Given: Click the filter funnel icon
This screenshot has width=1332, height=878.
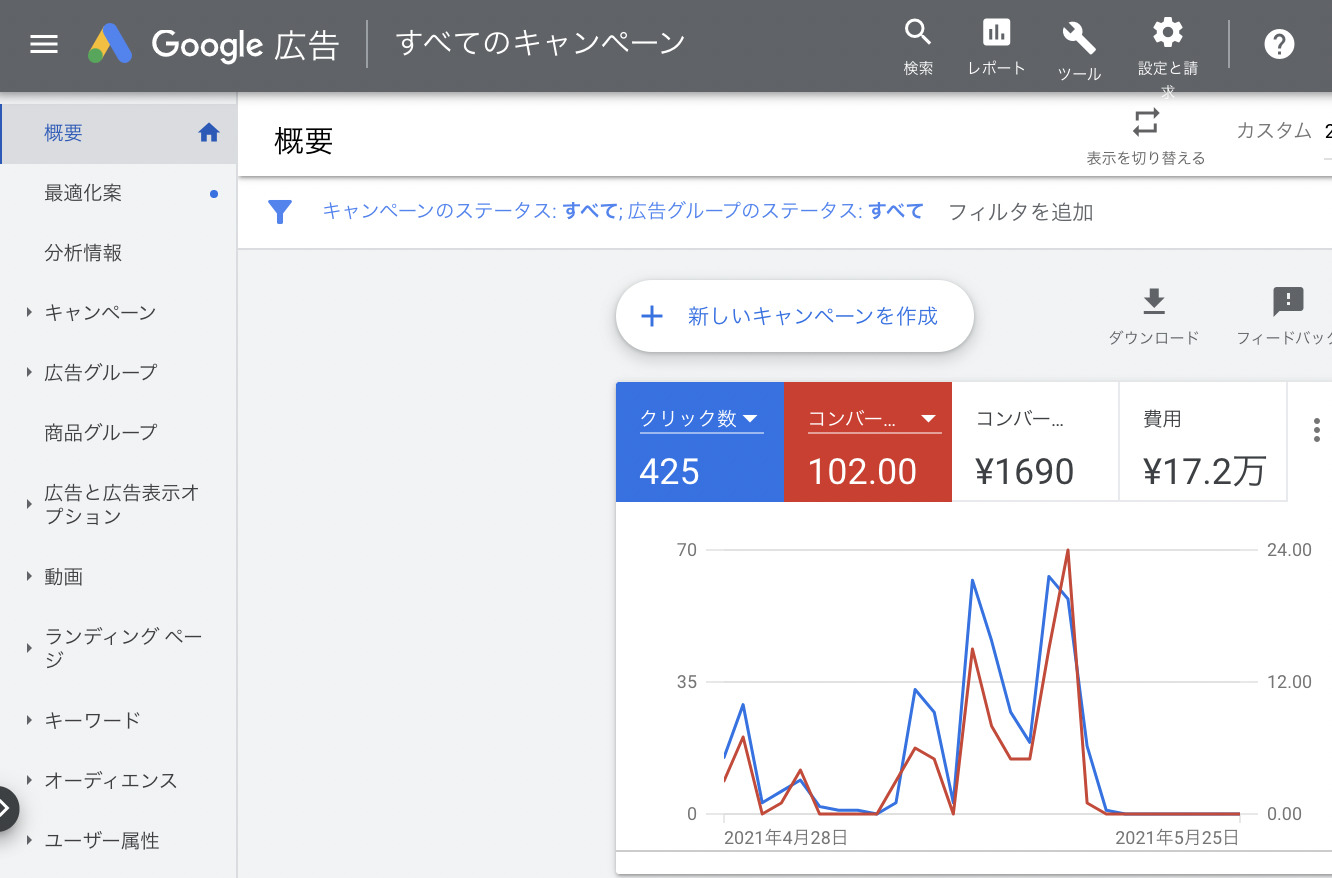Looking at the screenshot, I should coord(280,212).
